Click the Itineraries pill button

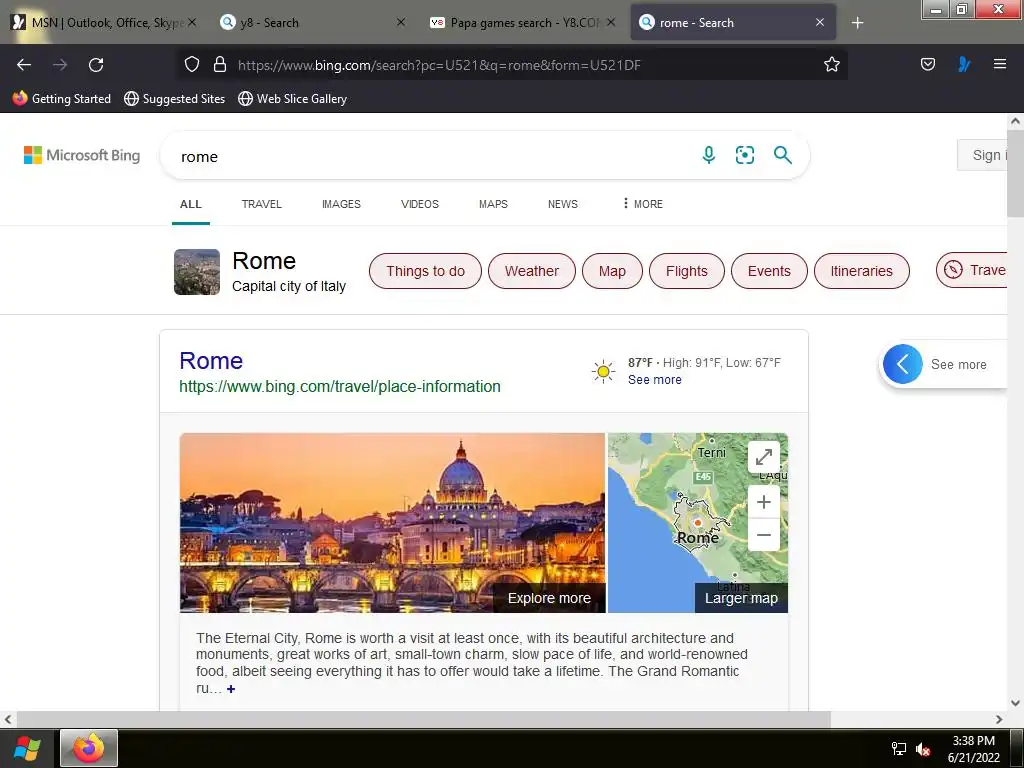pyautogui.click(x=861, y=271)
